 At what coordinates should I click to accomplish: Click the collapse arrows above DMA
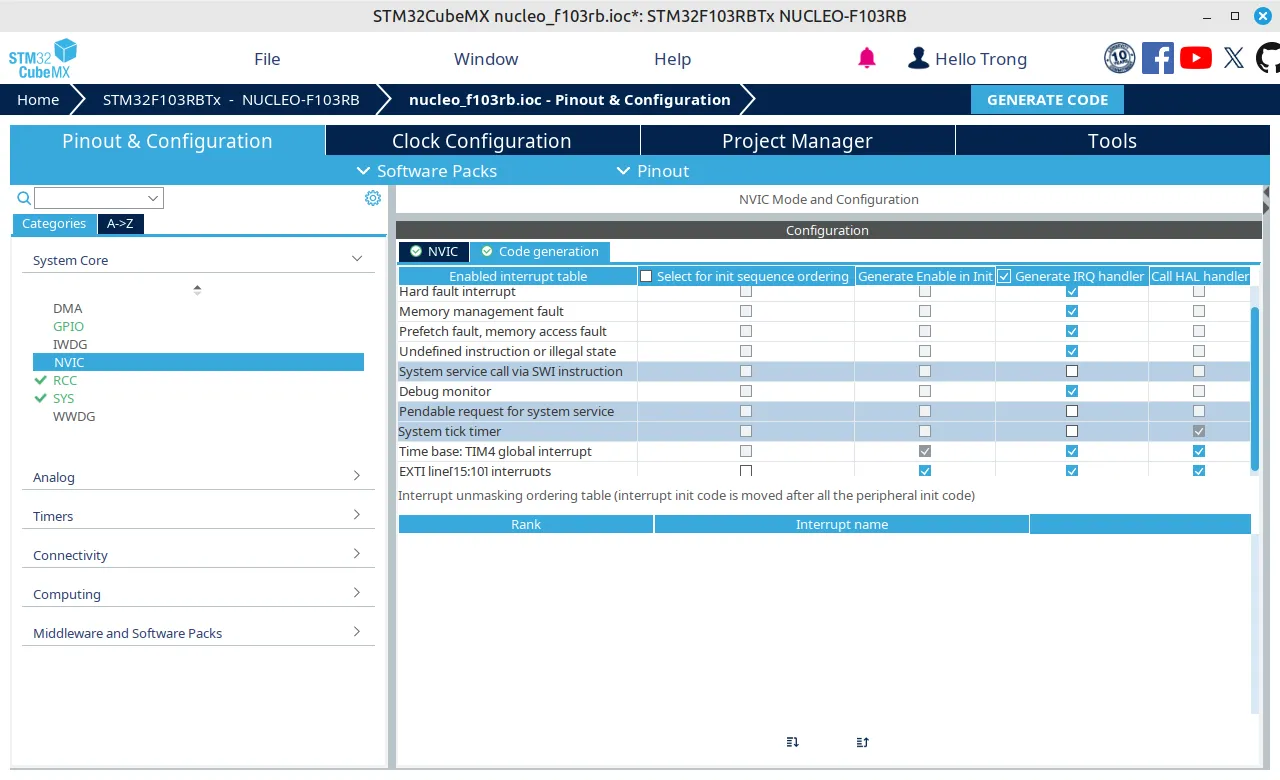click(x=197, y=290)
